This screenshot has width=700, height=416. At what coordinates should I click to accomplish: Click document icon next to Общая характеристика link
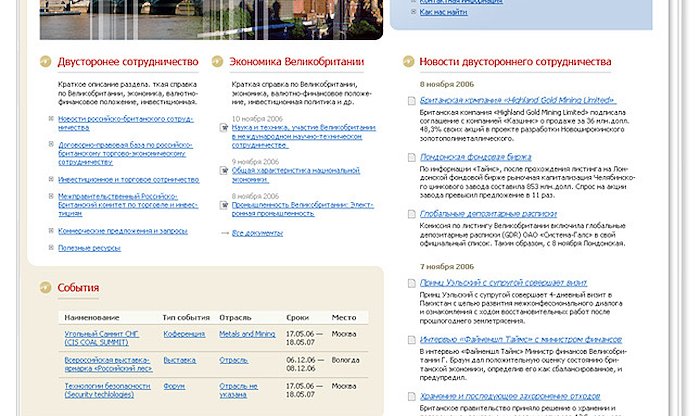(x=224, y=171)
